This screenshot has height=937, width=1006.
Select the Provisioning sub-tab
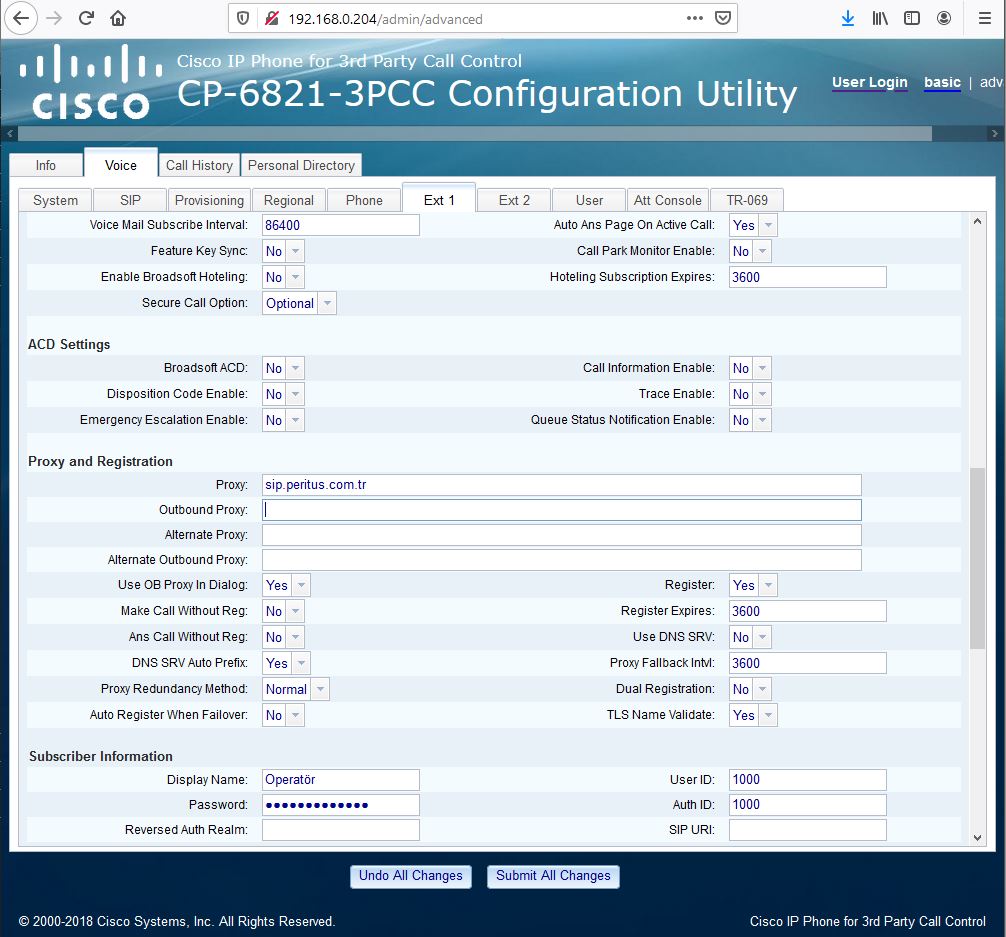click(x=209, y=200)
